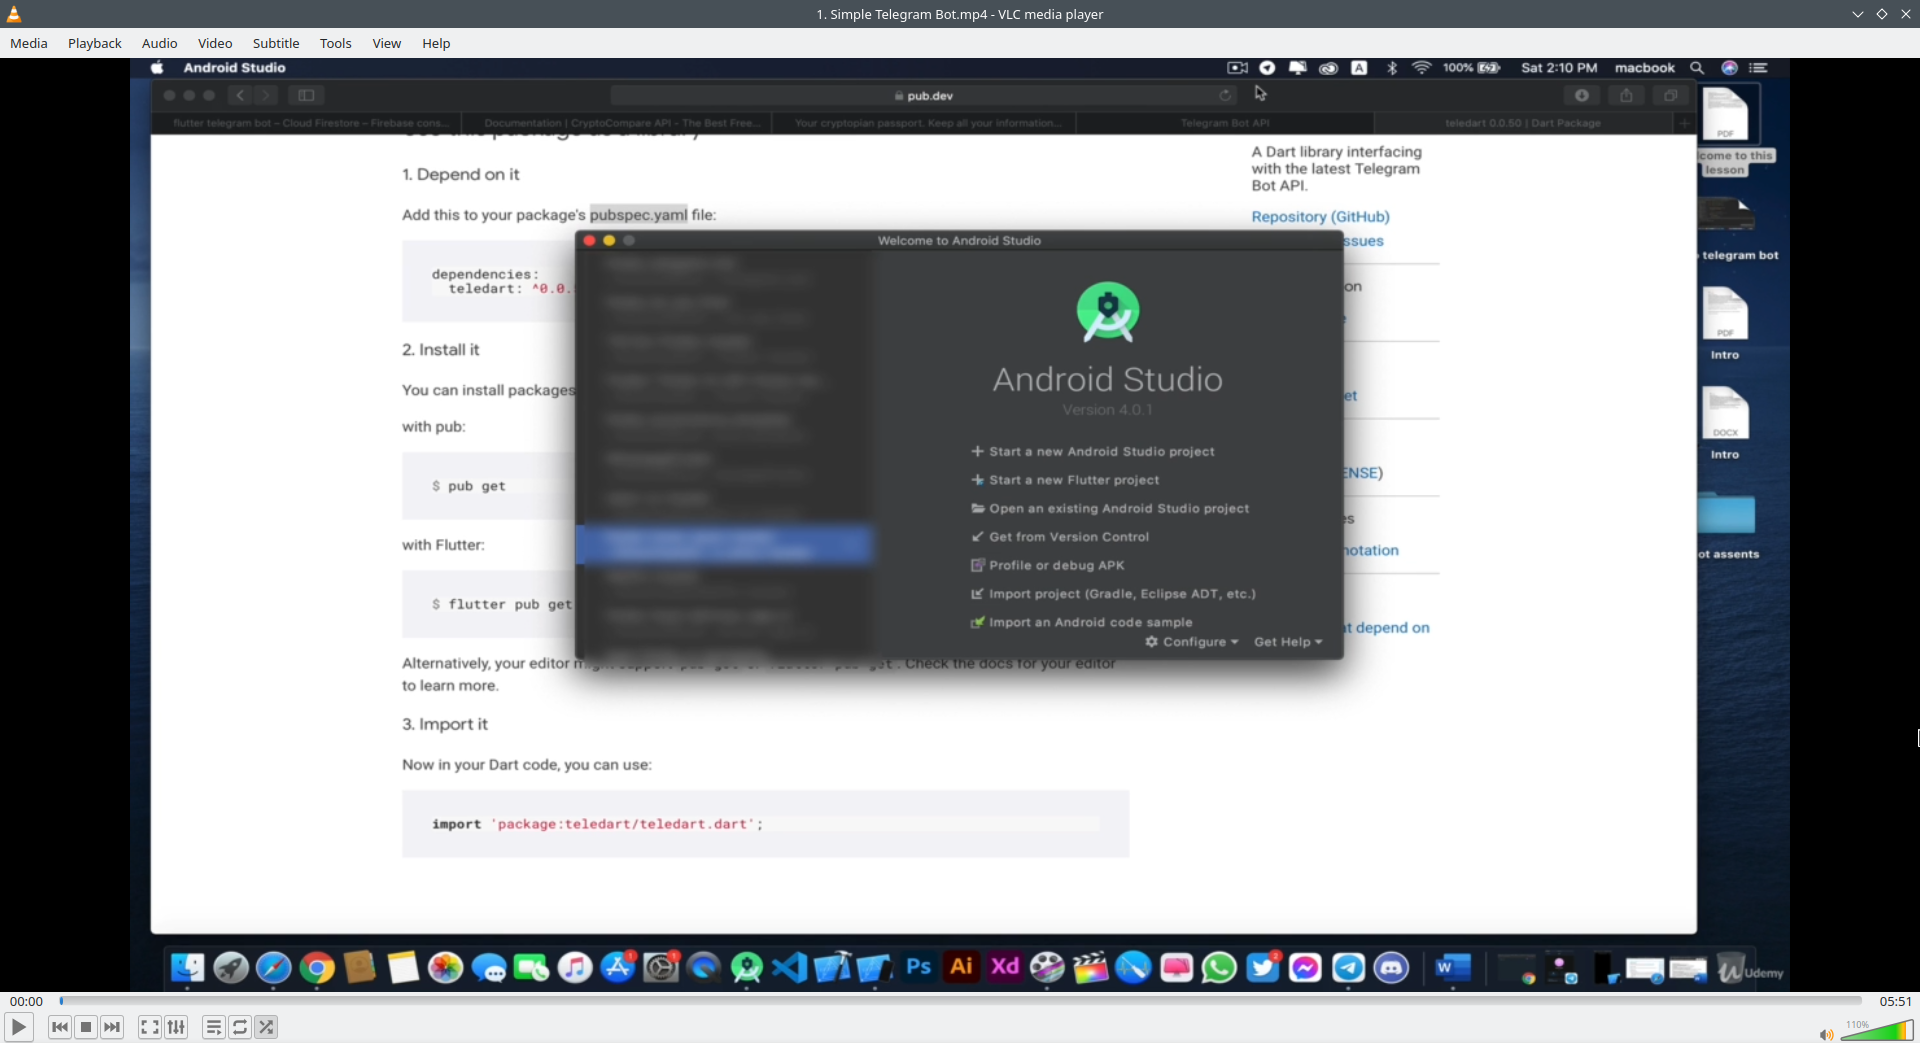The height and width of the screenshot is (1043, 1920).
Task: Open the Help menu
Action: point(436,43)
